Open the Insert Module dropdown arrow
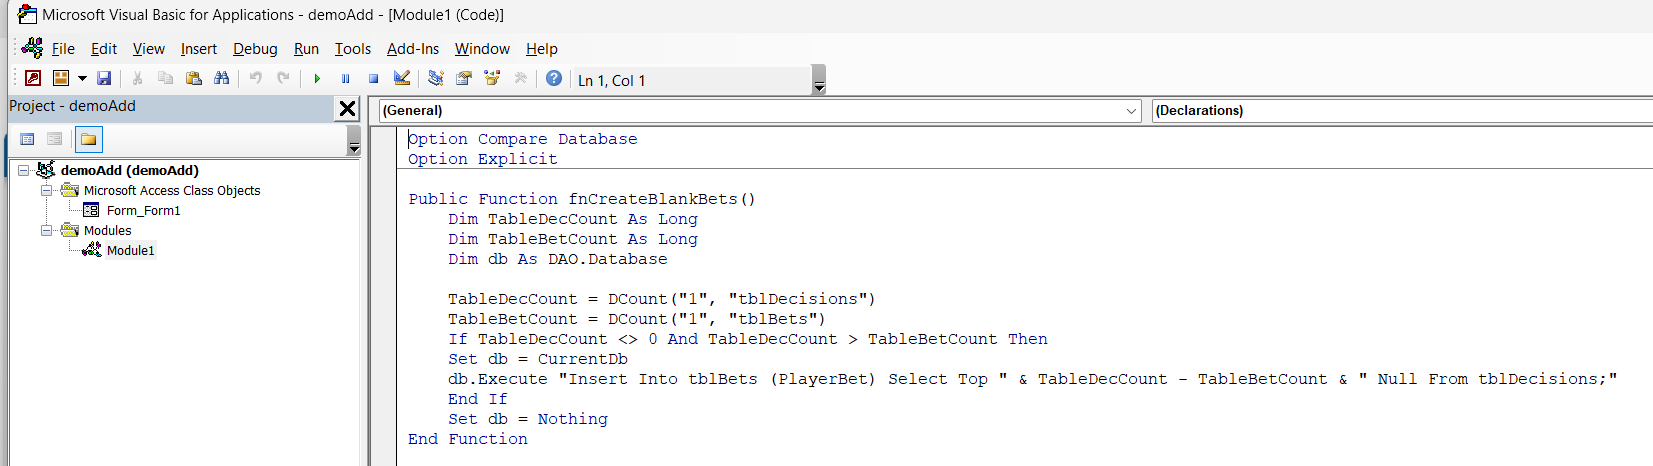Image resolution: width=1653 pixels, height=466 pixels. point(82,78)
